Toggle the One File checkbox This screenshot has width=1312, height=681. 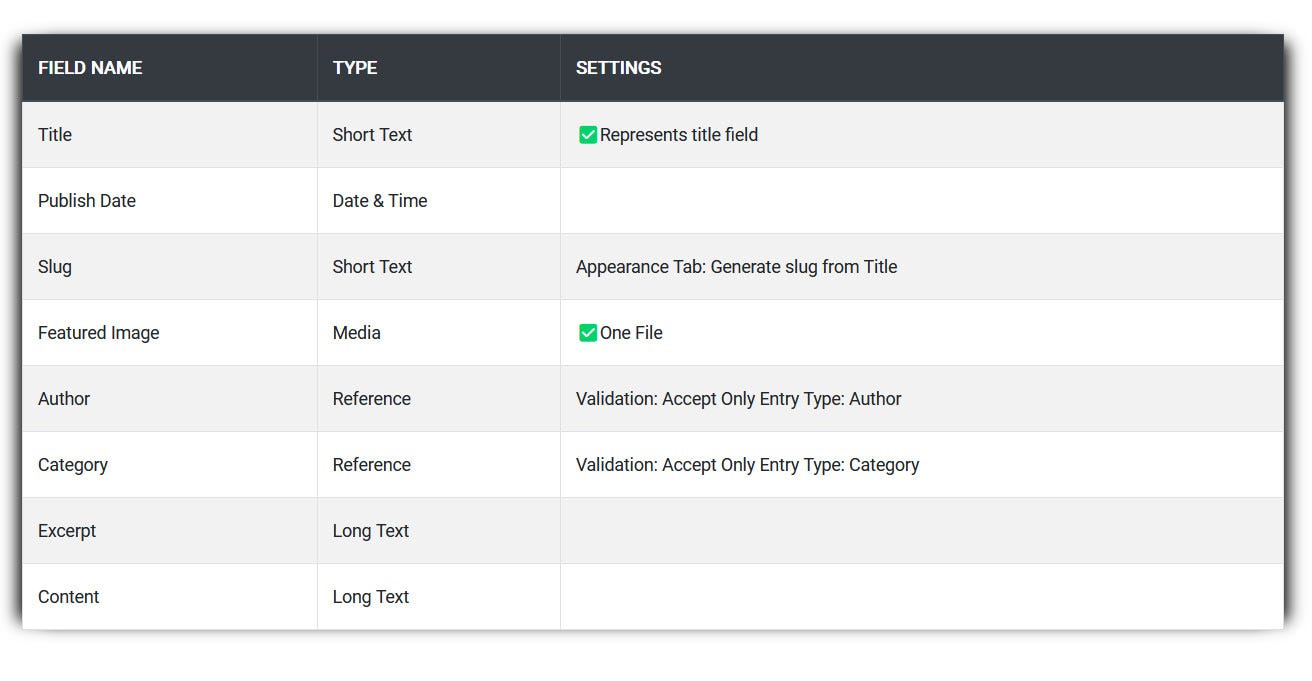[588, 333]
